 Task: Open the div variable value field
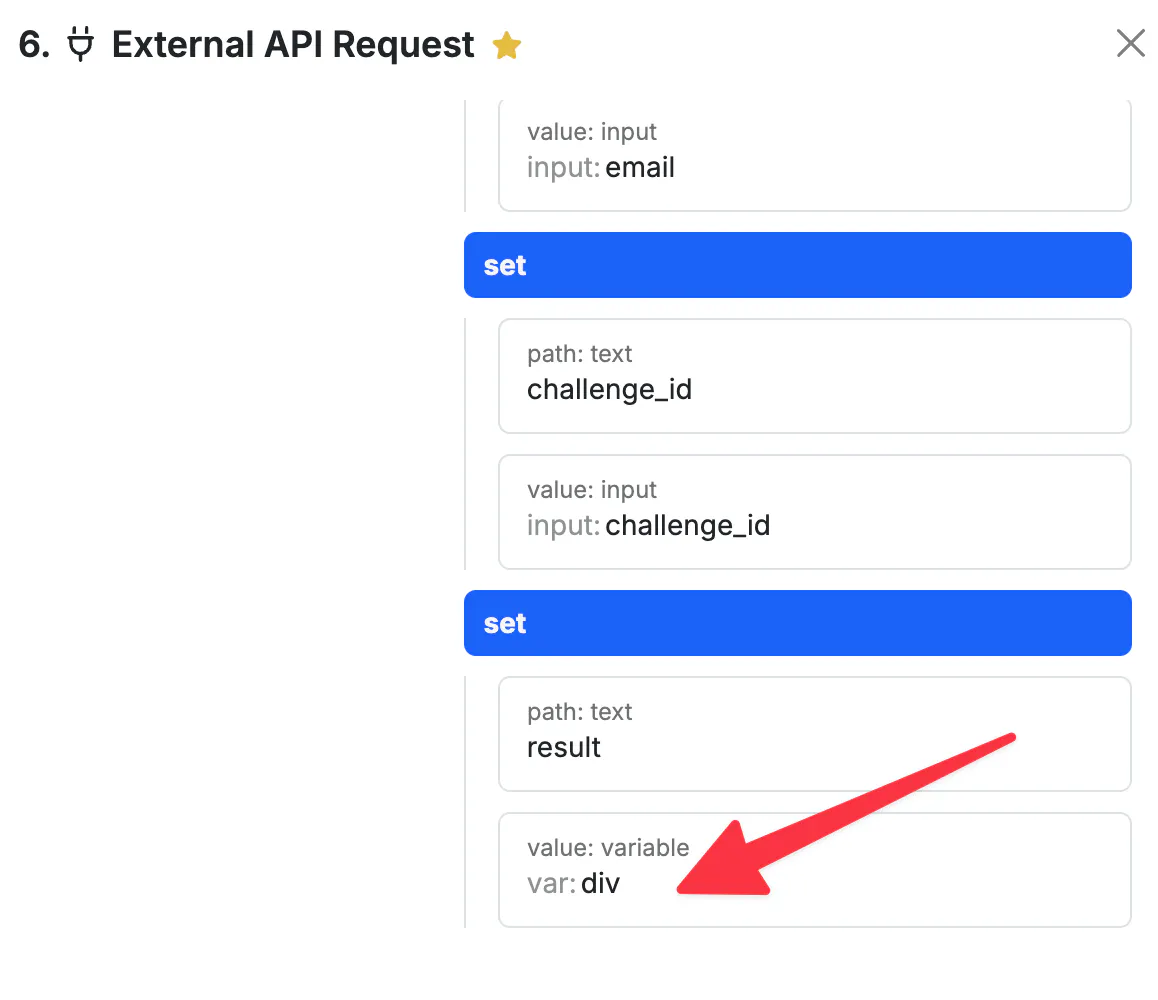point(814,870)
